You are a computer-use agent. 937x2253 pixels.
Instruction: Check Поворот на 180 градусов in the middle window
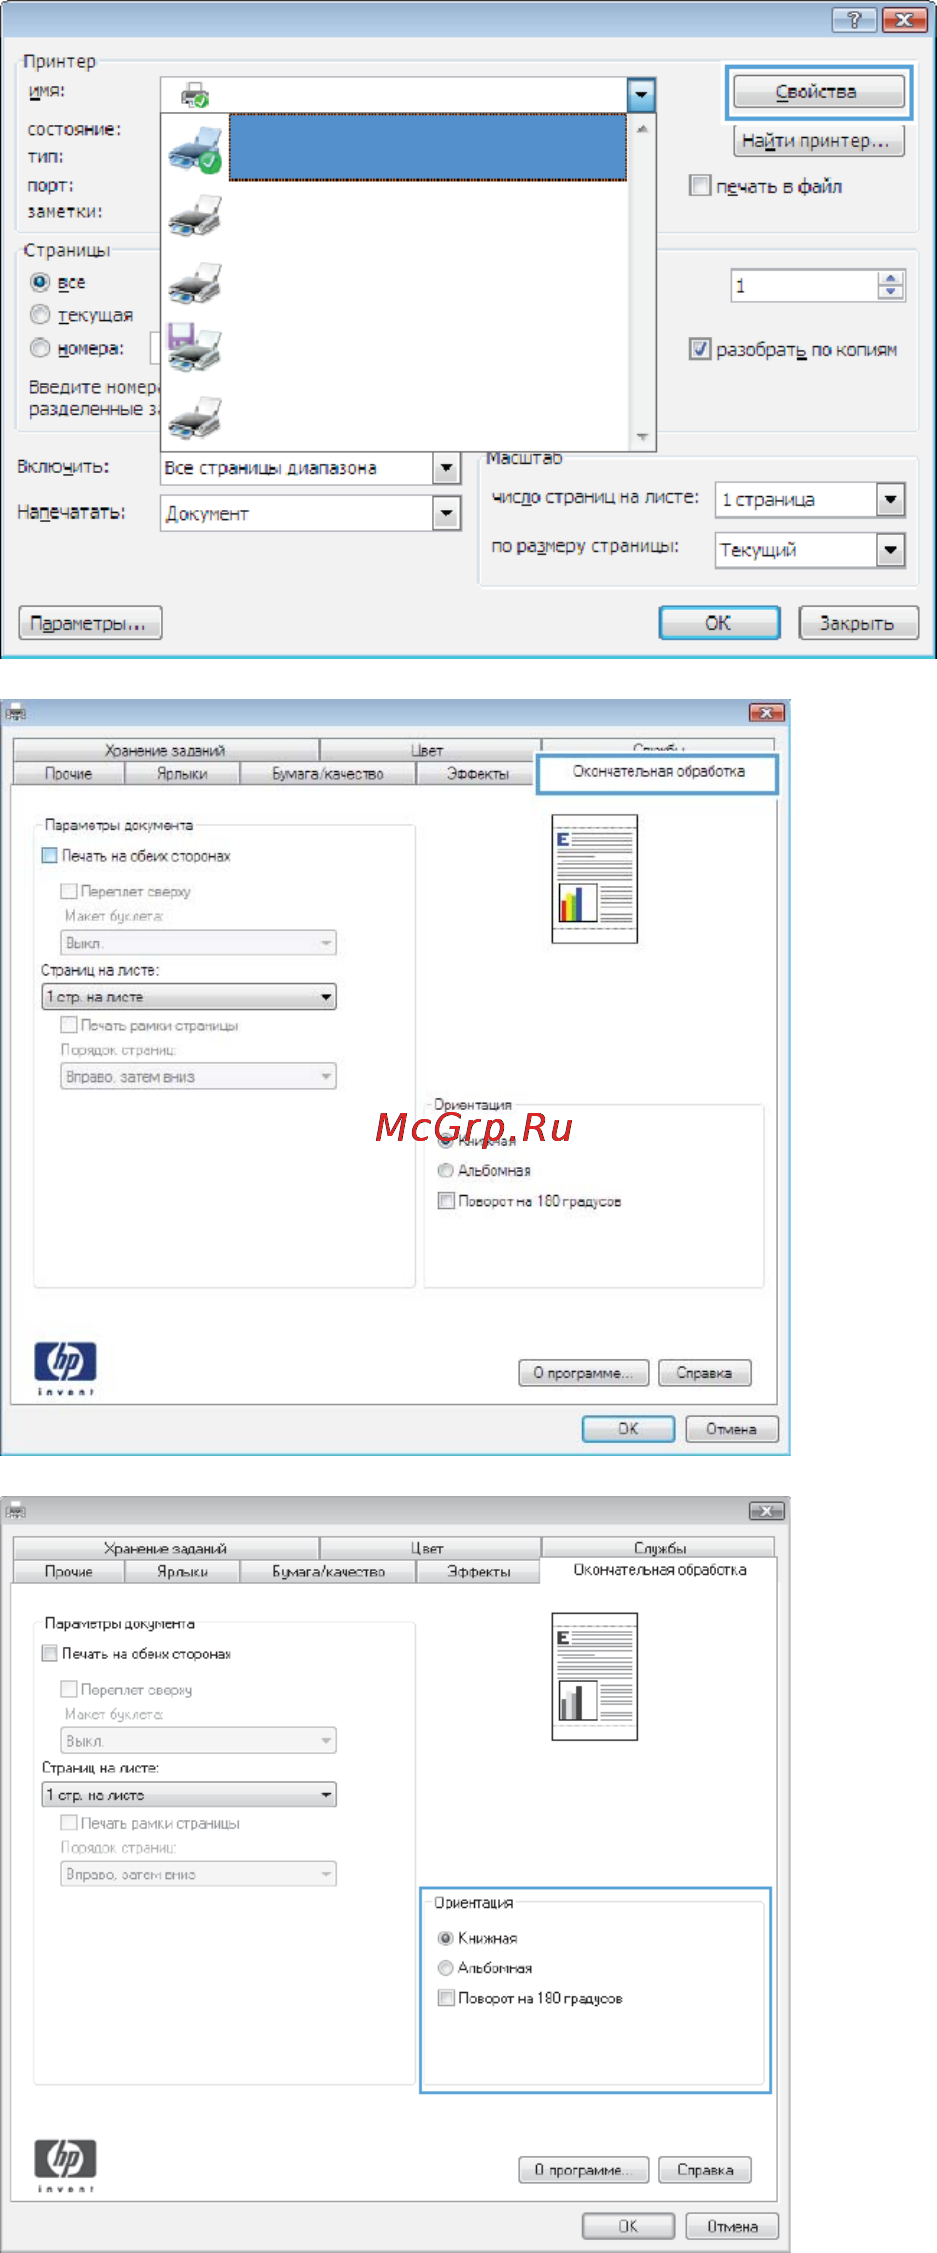coord(446,1201)
